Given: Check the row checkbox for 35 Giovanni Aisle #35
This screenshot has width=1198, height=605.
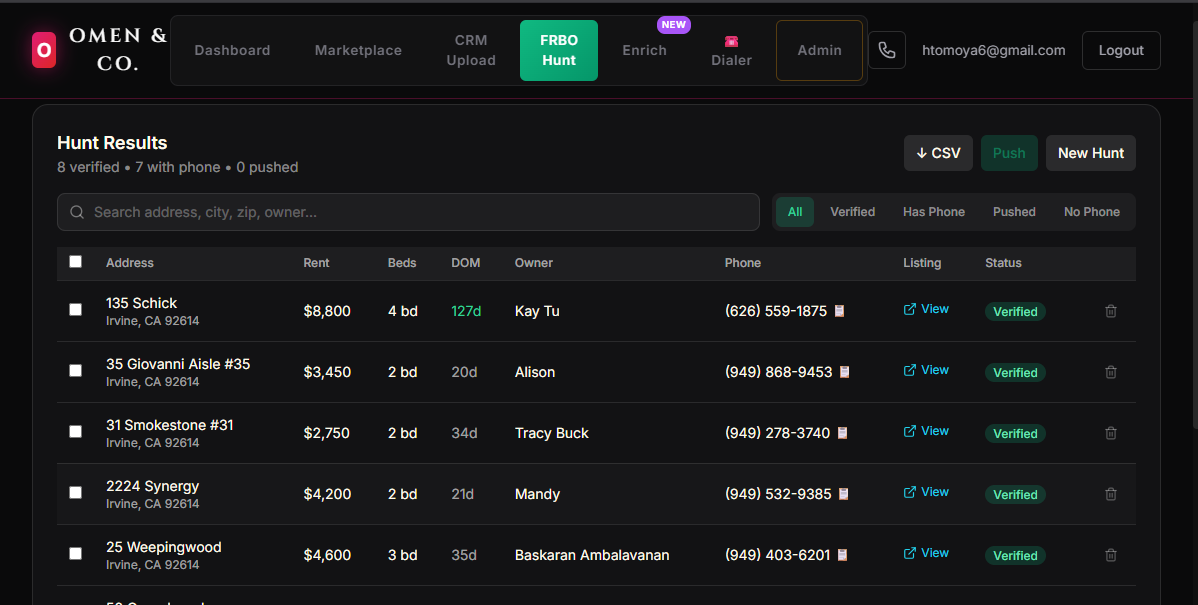Looking at the screenshot, I should (x=75, y=370).
